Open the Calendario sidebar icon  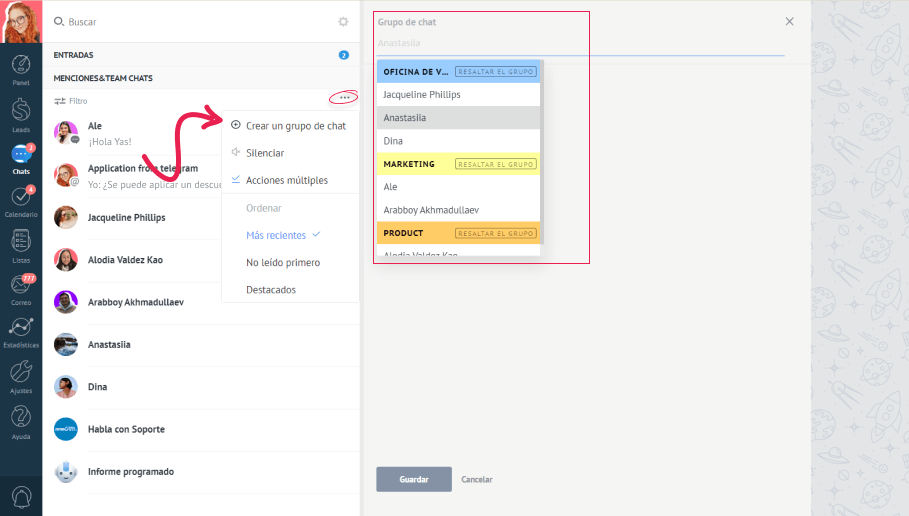(x=20, y=199)
